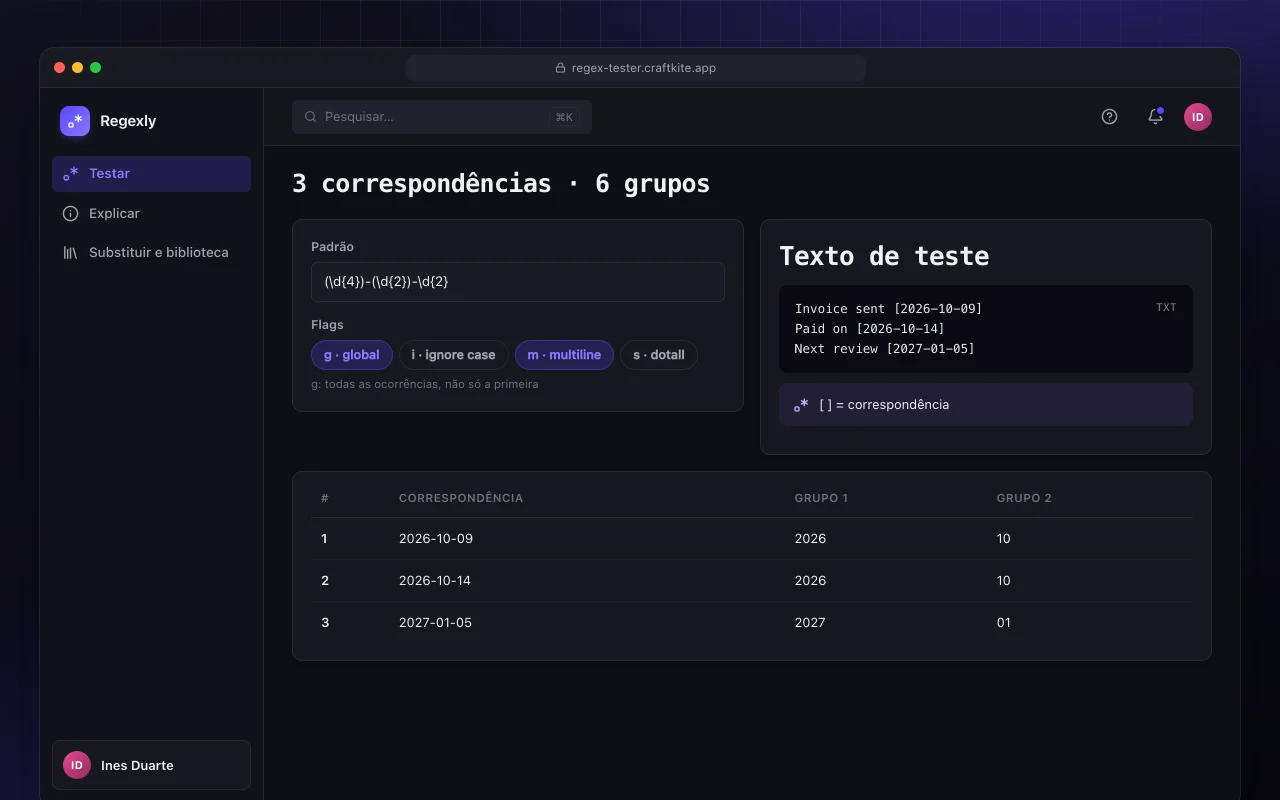
Task: Select match 2027-01-05 in results table
Action: 435,622
